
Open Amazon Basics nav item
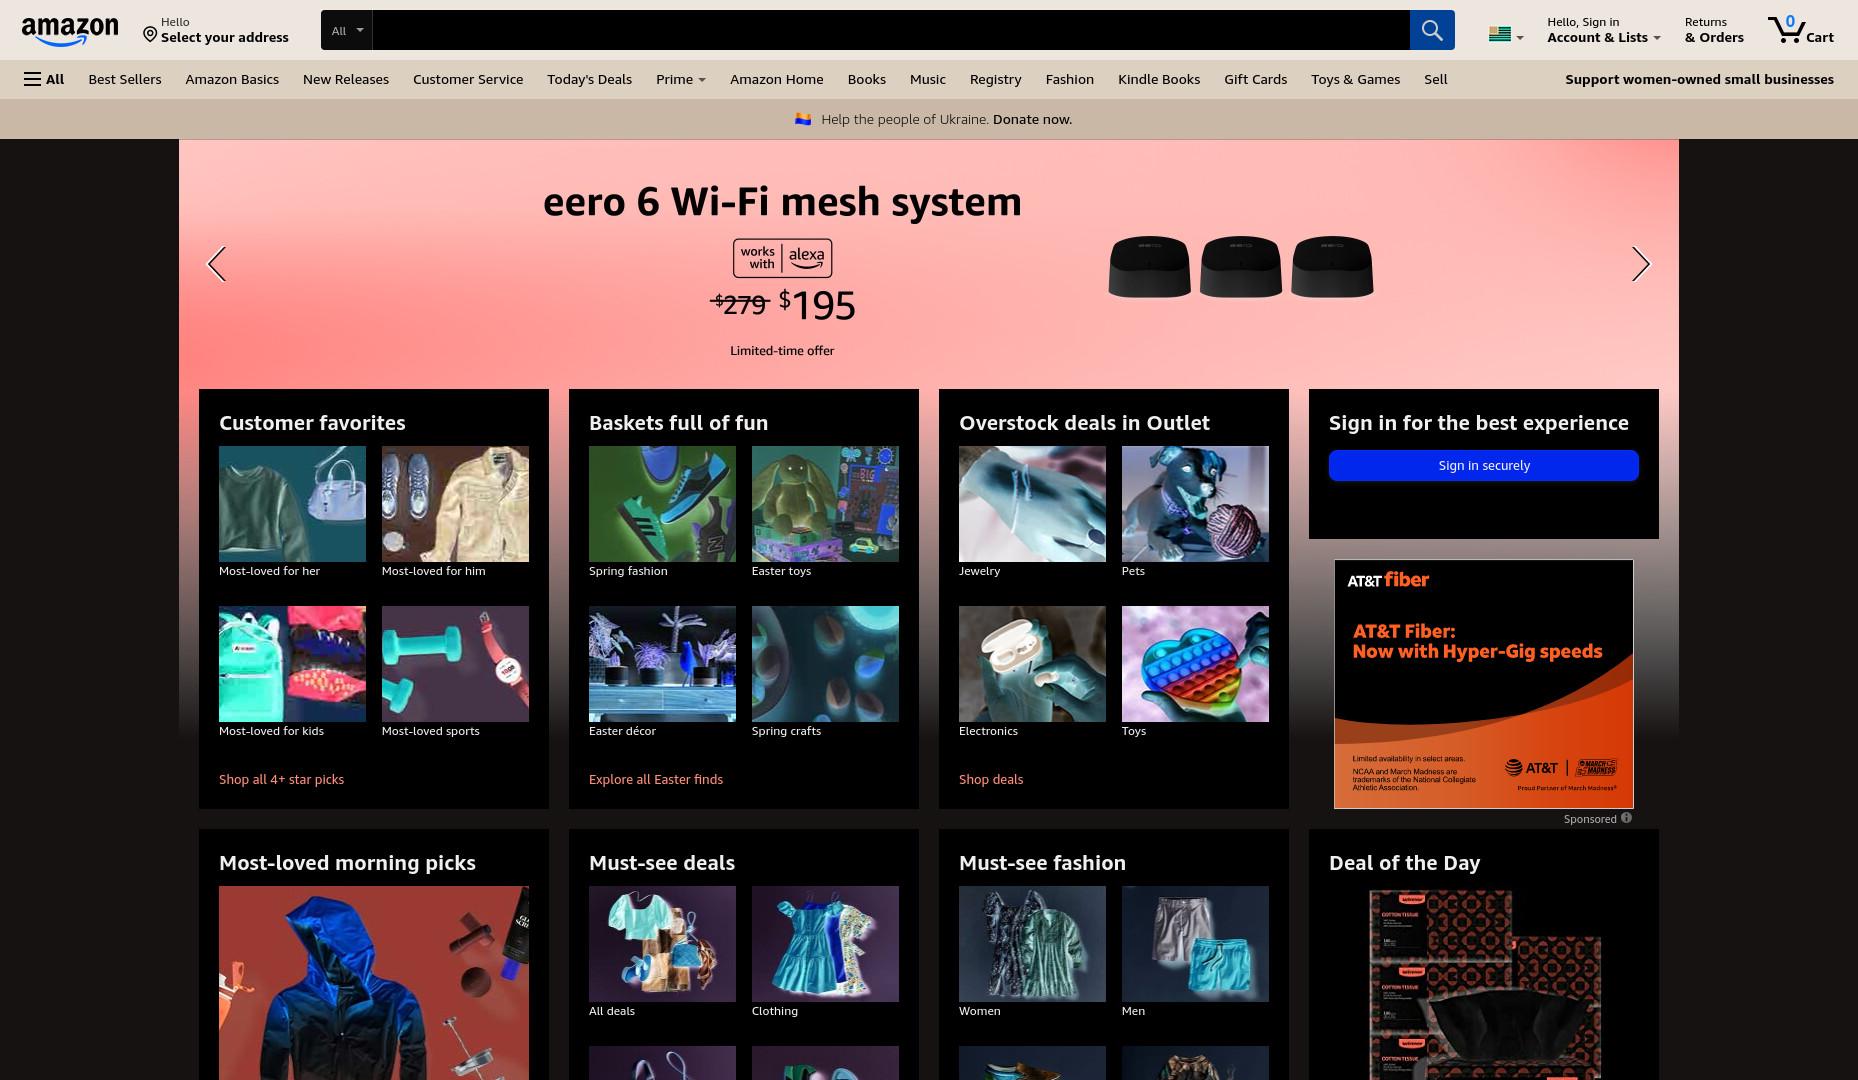[232, 79]
